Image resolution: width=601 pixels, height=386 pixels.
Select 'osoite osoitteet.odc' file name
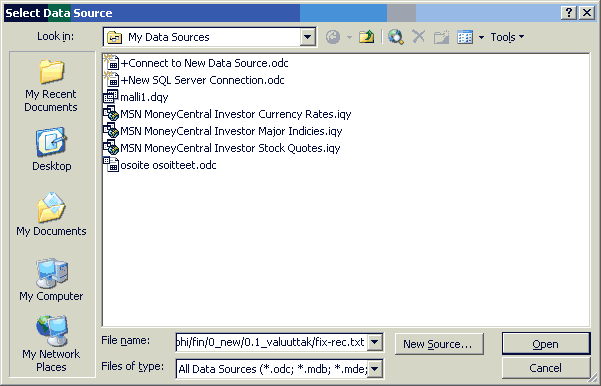(168, 165)
